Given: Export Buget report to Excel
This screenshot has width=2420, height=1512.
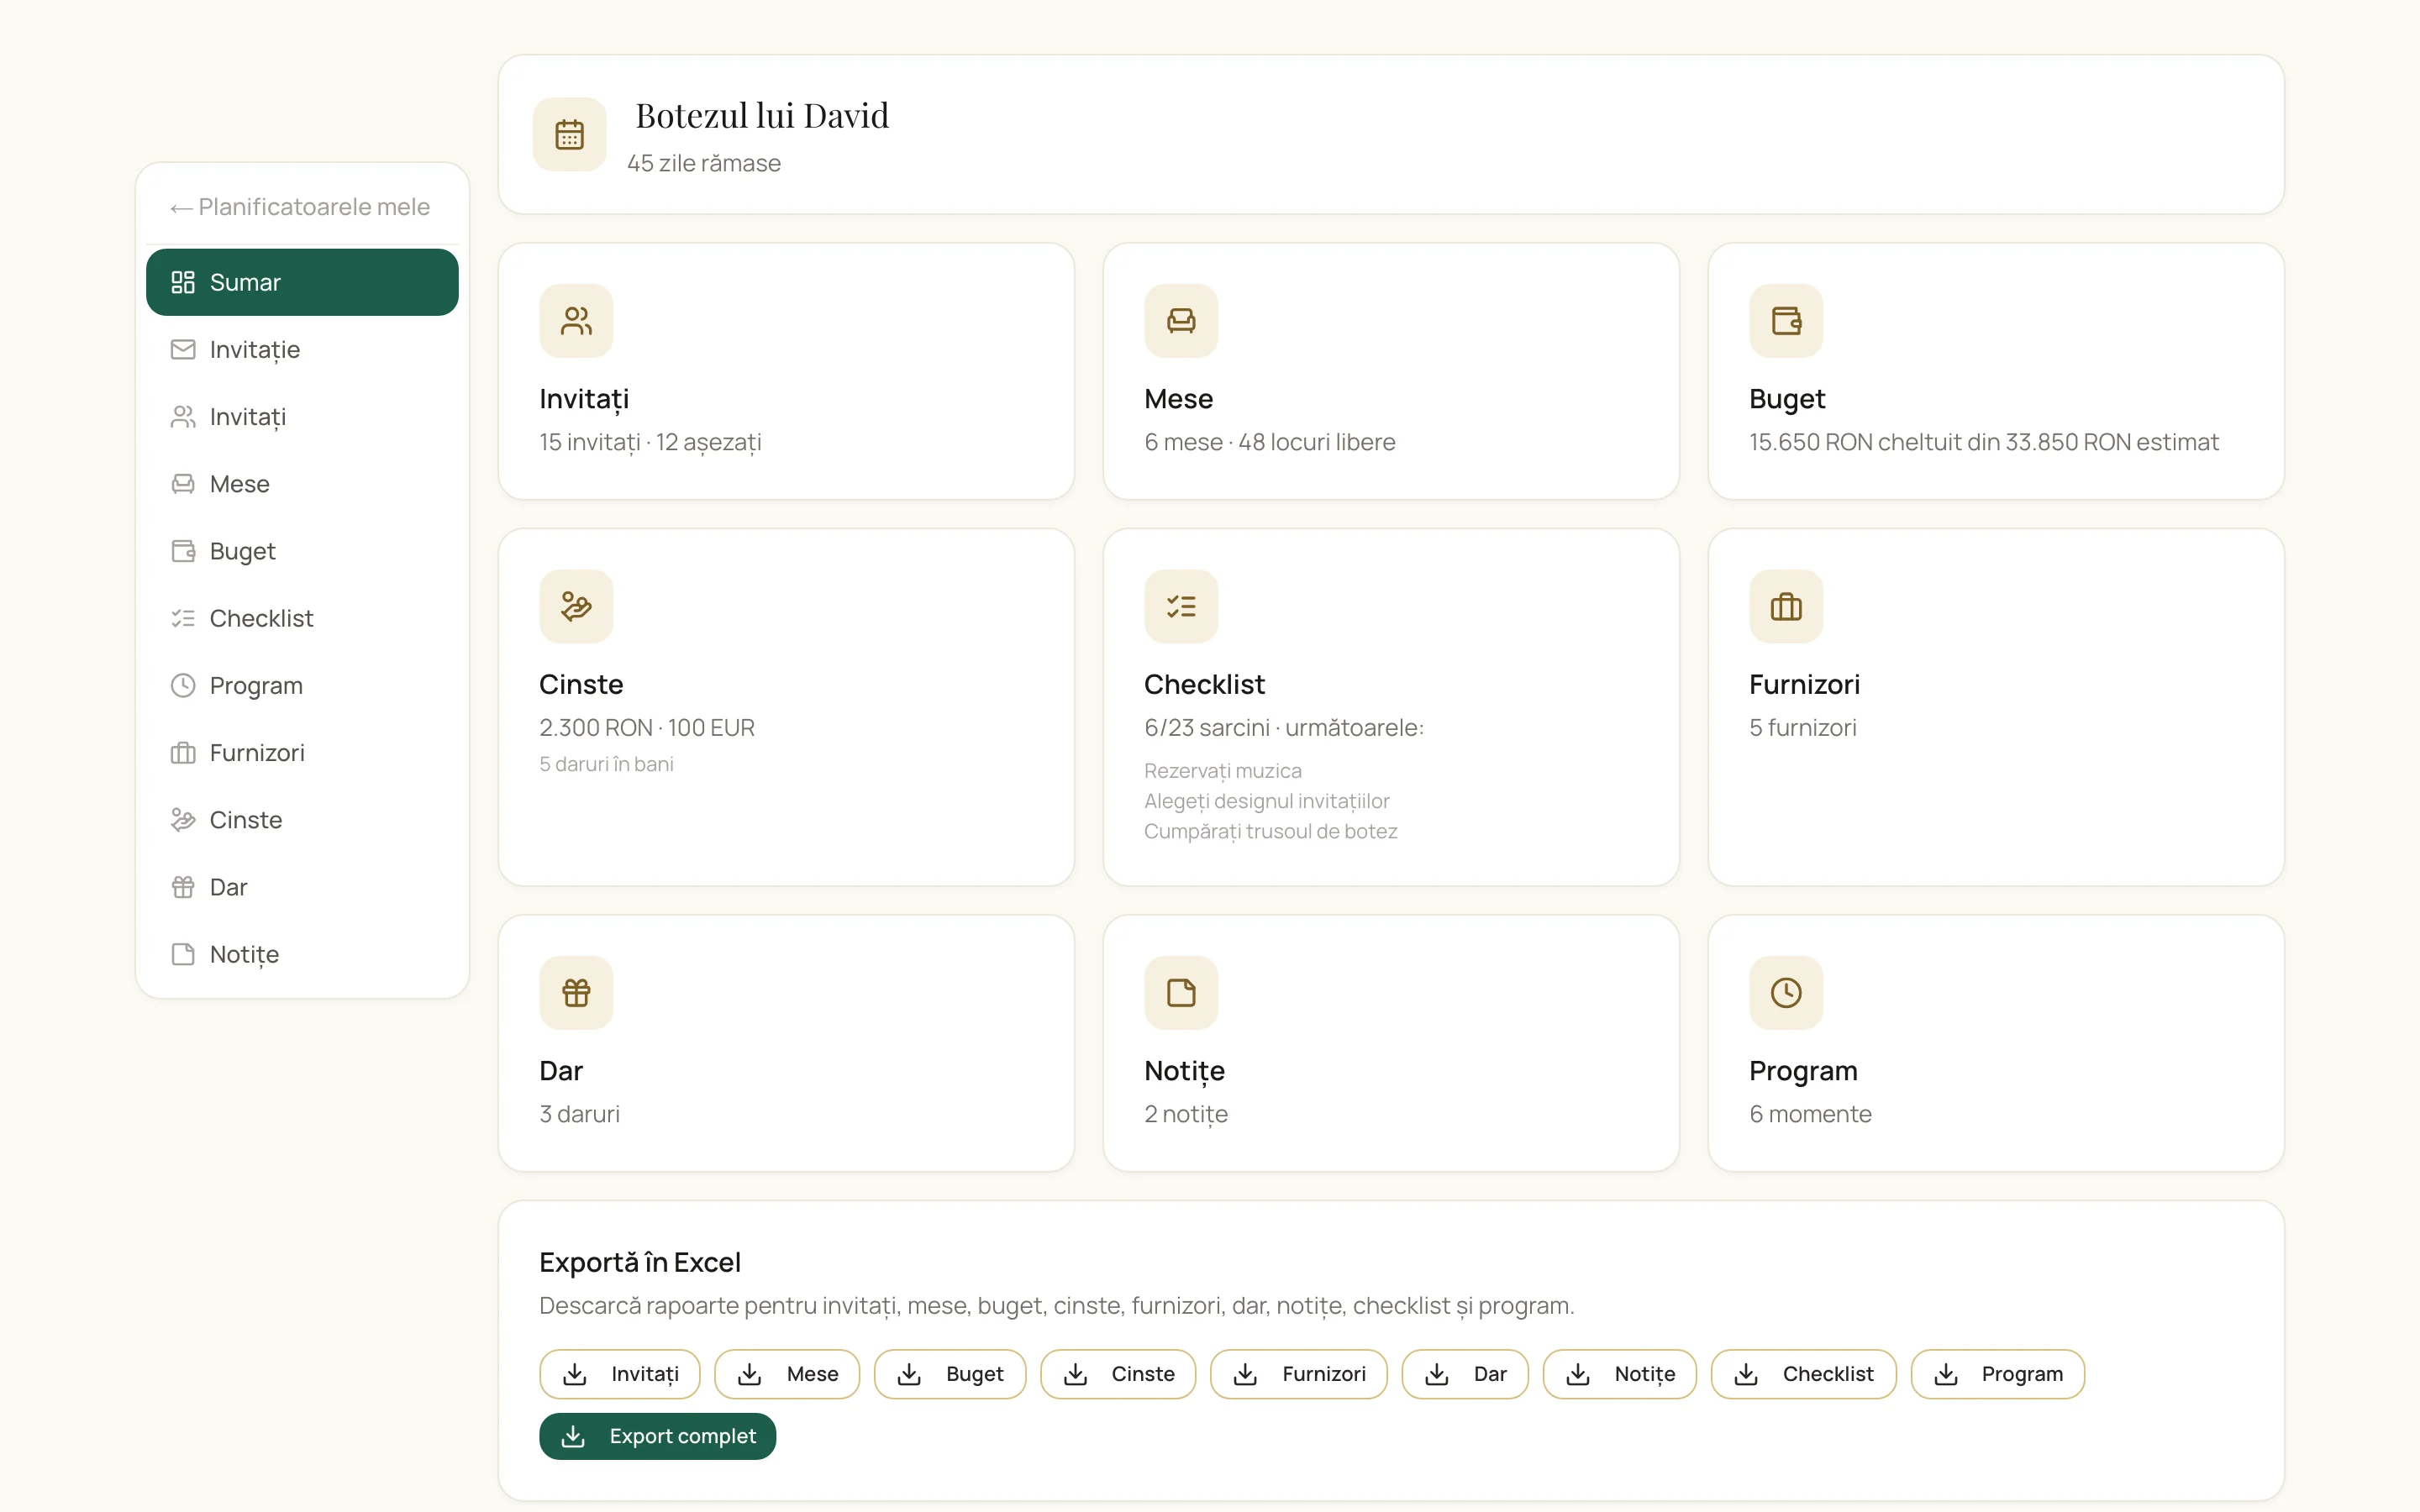Looking at the screenshot, I should pos(950,1374).
